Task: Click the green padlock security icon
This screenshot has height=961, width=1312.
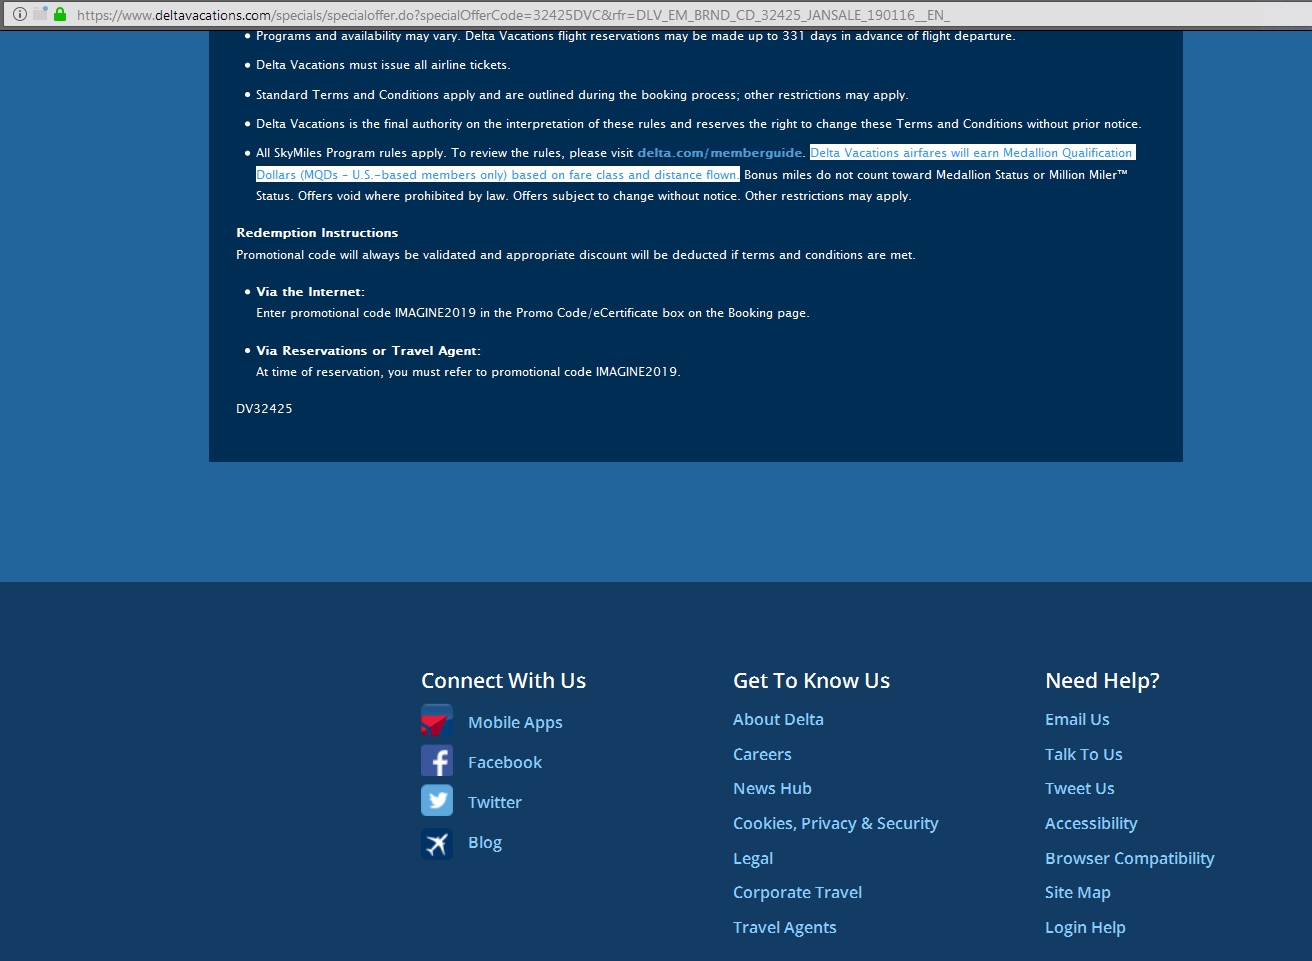Action: click(60, 14)
